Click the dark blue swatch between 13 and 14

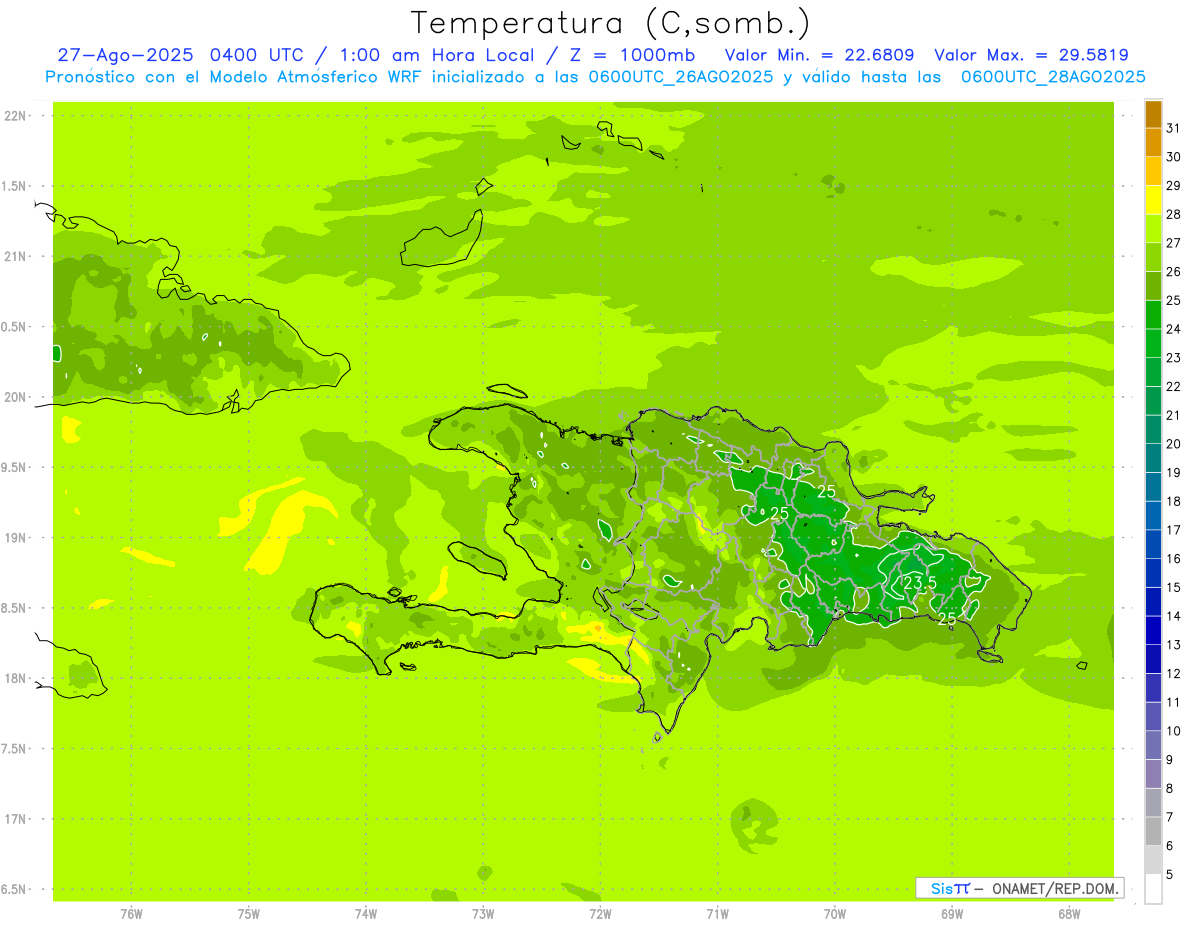pyautogui.click(x=1153, y=630)
